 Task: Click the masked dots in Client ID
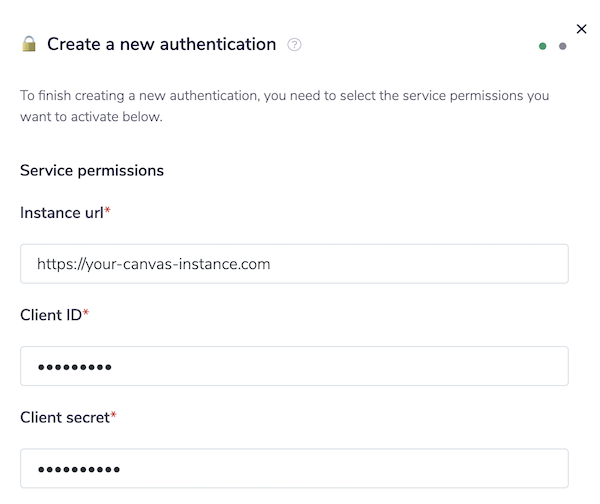pos(74,367)
